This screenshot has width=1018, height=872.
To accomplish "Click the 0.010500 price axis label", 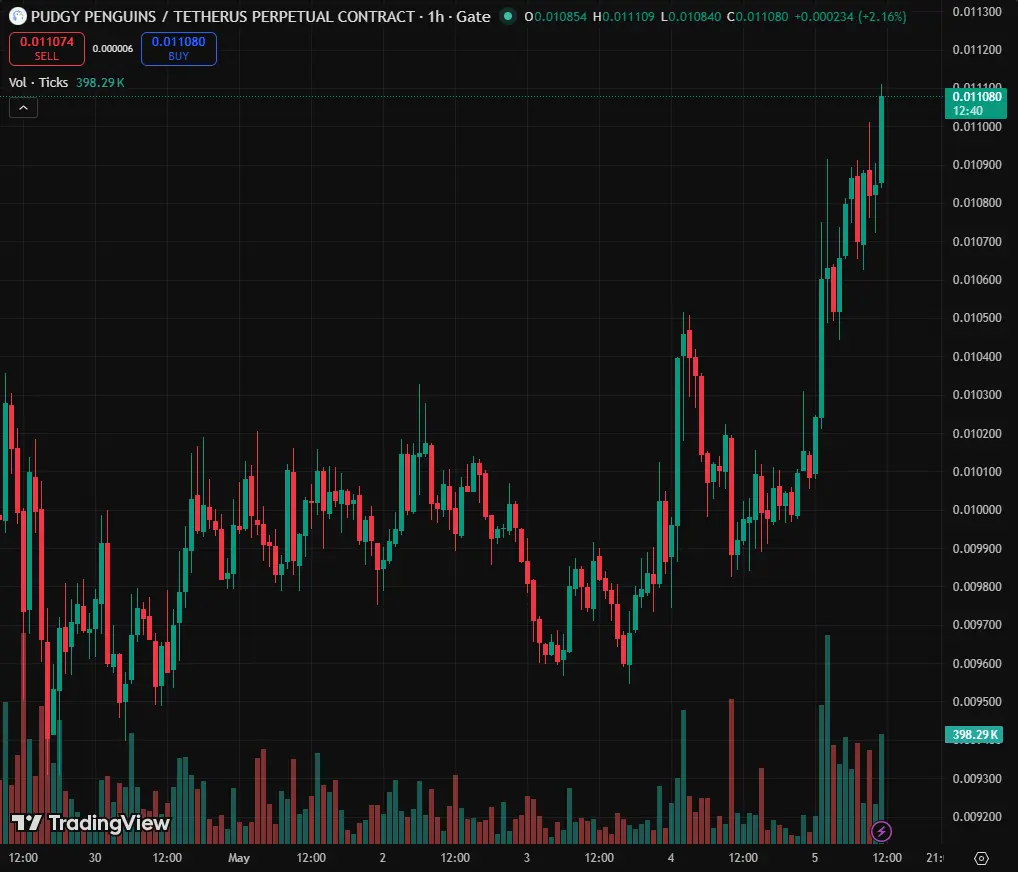I will tap(977, 318).
